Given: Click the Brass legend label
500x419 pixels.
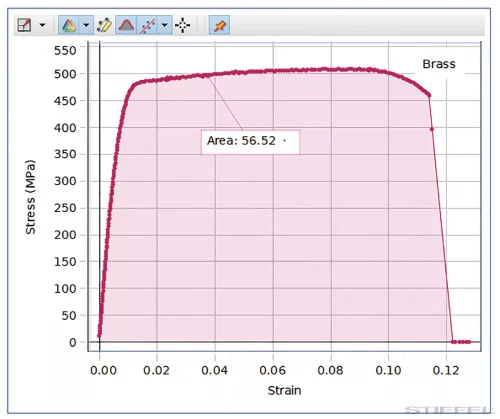Looking at the screenshot, I should click(x=439, y=64).
